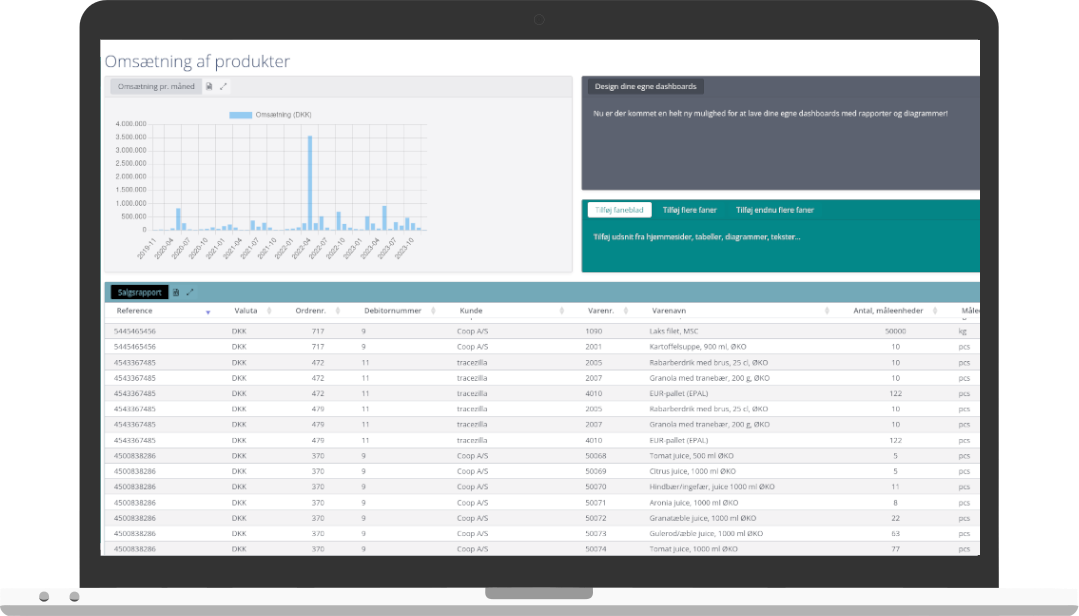Click the Varenr. 50074 cell
The width and height of the screenshot is (1079, 616).
595,549
